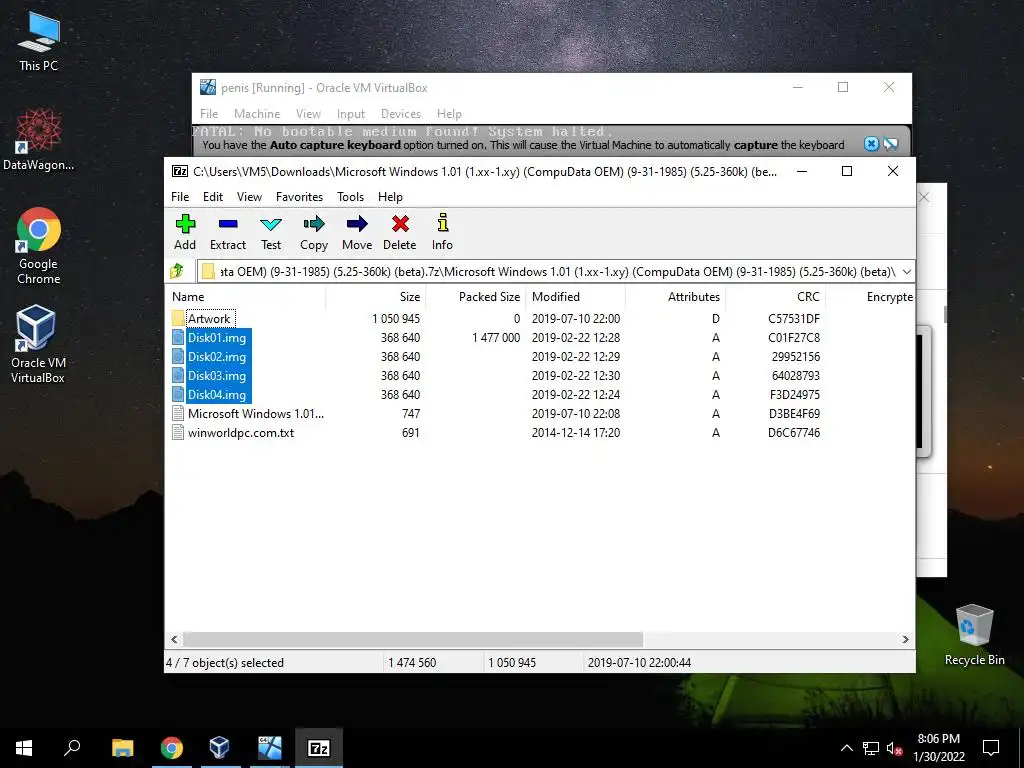Click the scroll left arrow
Screen dimensions: 1024x768
[174, 639]
